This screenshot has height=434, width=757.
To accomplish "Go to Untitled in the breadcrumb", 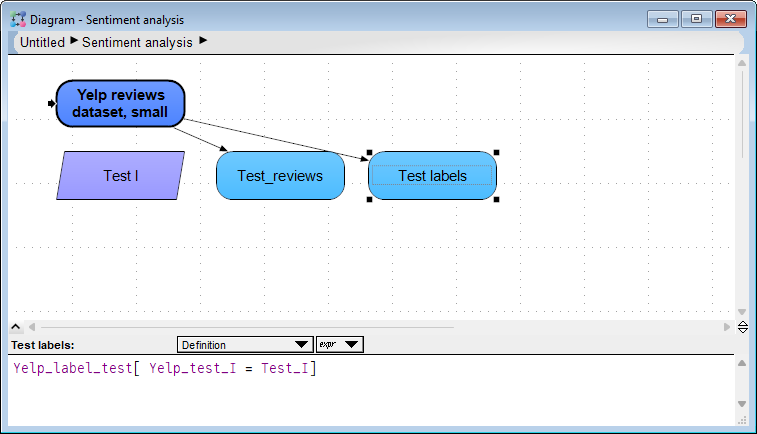I will point(42,42).
